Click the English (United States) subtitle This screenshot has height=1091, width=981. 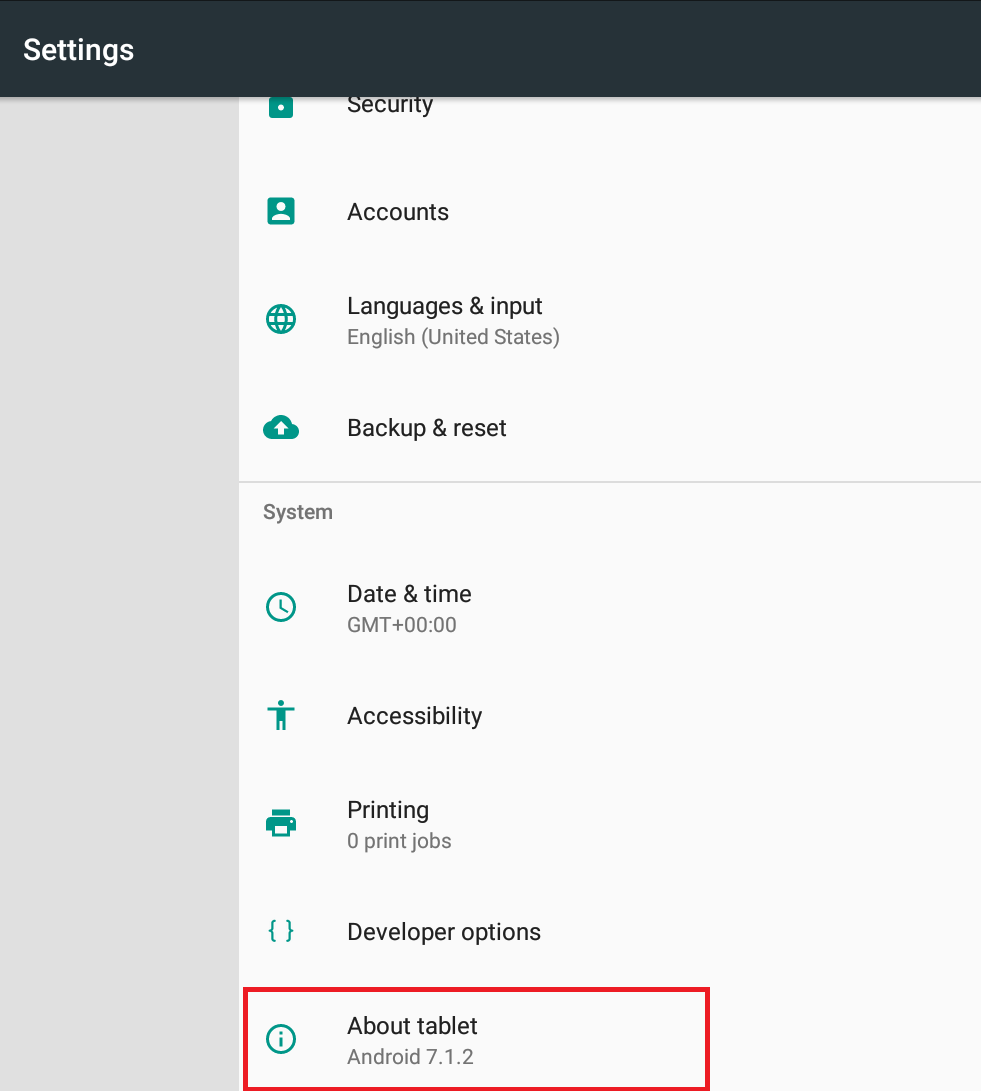(453, 337)
